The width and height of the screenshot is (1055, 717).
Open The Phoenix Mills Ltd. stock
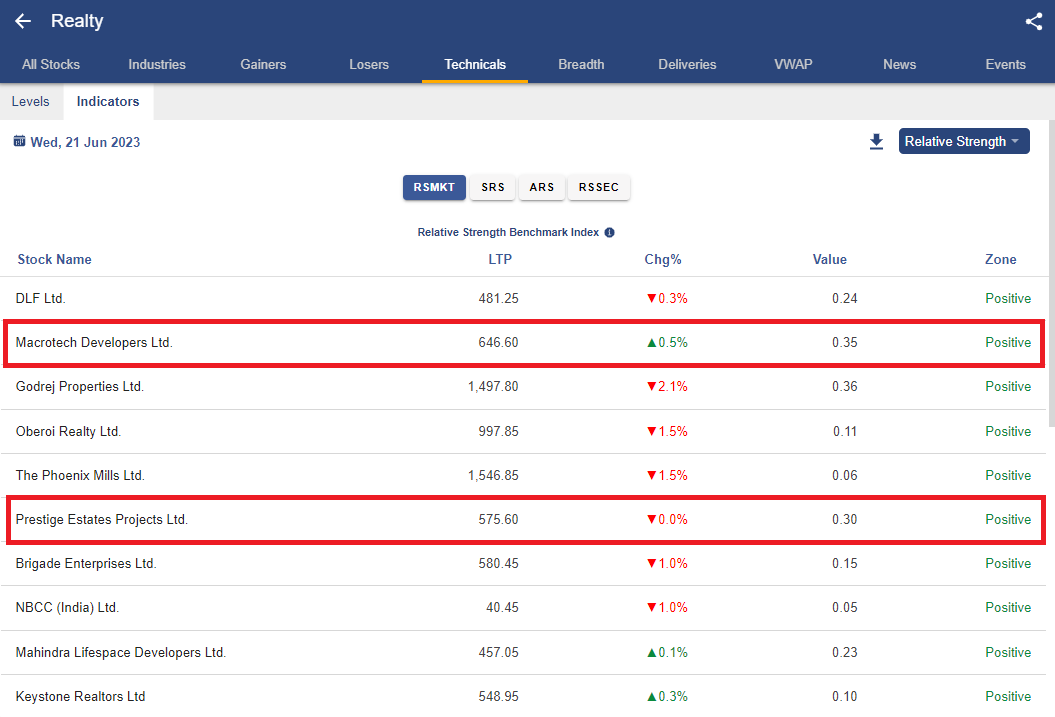click(x=80, y=476)
